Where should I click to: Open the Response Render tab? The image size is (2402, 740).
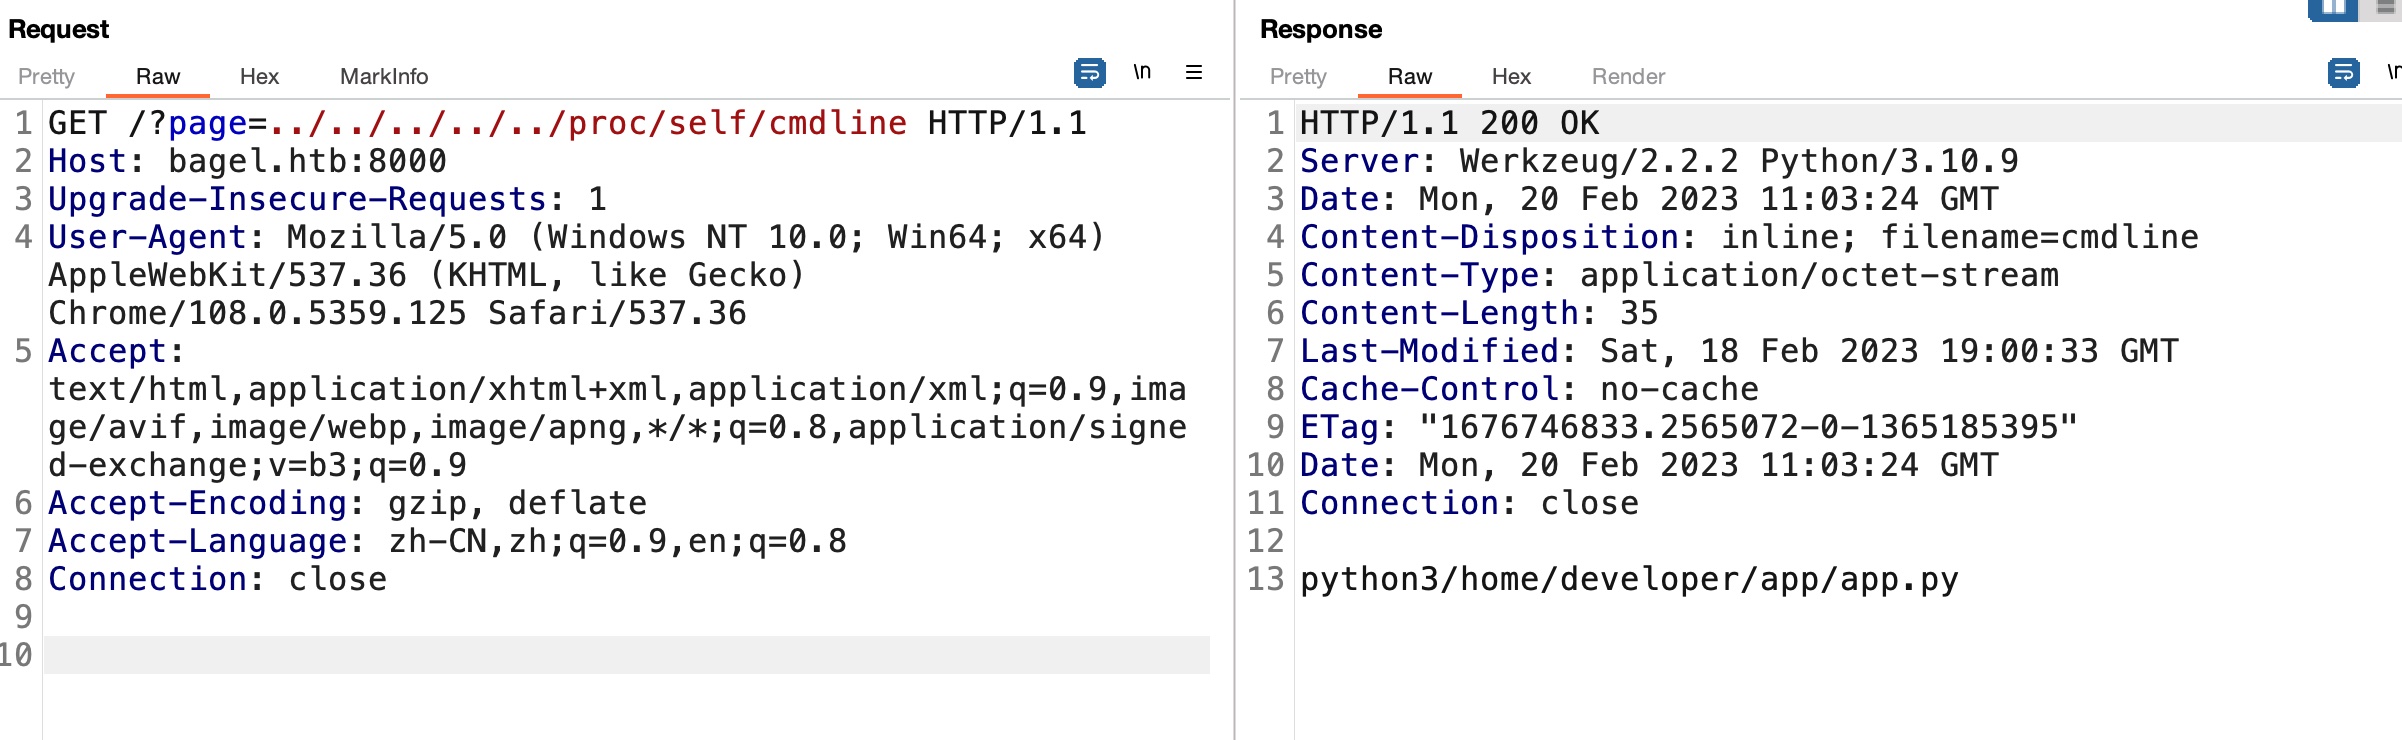coord(1628,76)
